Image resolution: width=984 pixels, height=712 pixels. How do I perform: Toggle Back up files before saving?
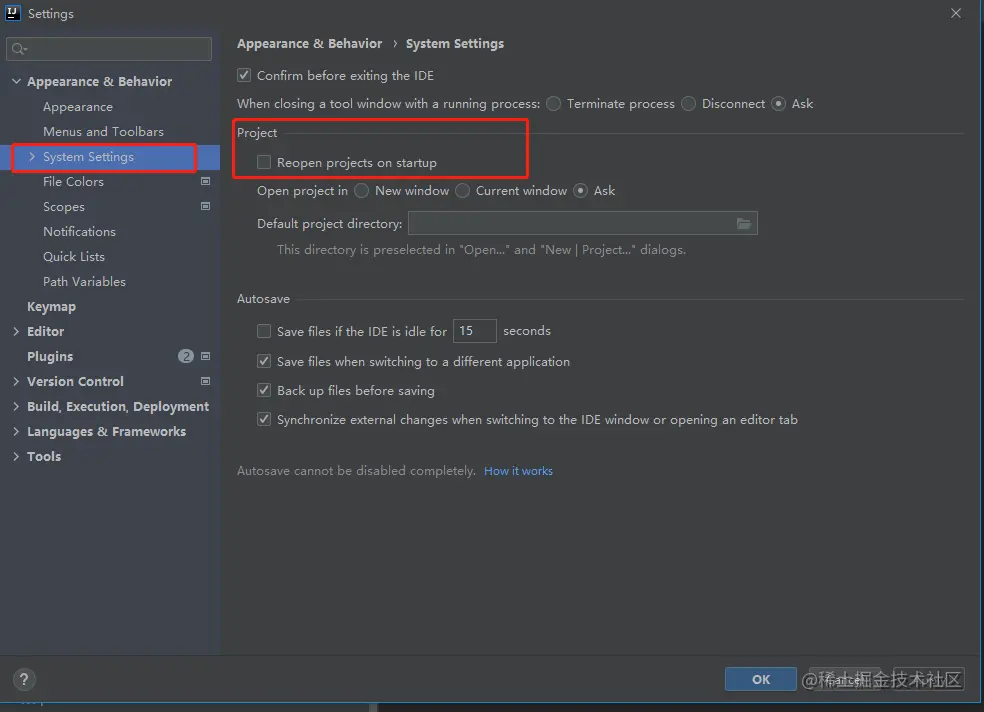264,390
